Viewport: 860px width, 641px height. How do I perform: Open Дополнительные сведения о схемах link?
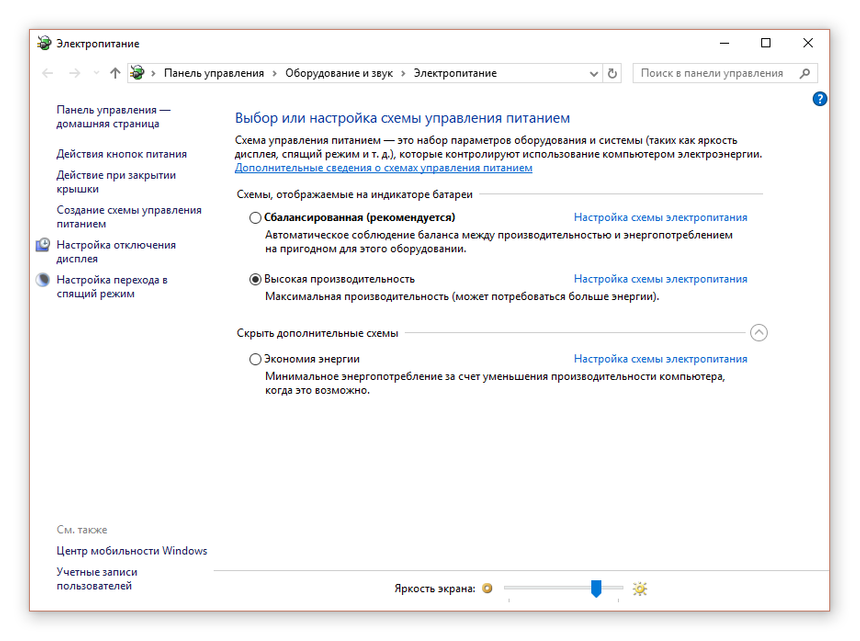pos(383,168)
